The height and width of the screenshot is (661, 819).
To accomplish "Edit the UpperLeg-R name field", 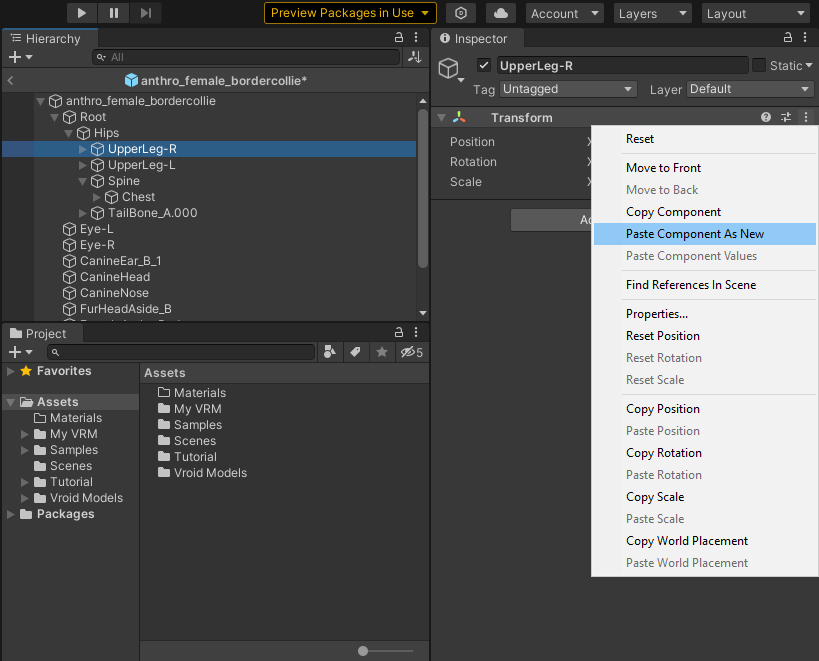I will 623,66.
